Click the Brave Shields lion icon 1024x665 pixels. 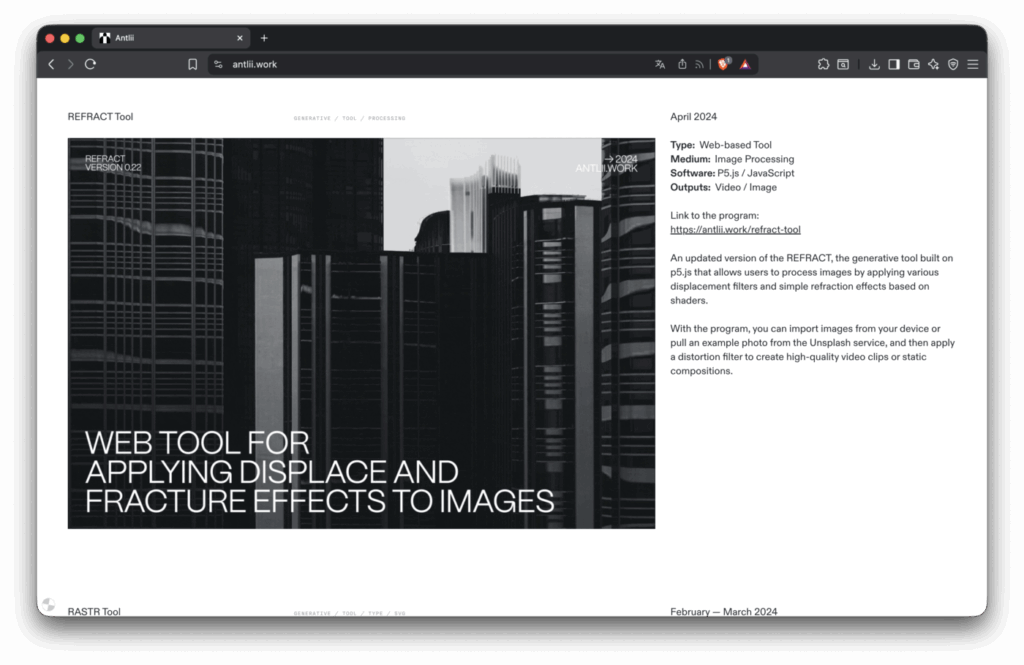[723, 64]
